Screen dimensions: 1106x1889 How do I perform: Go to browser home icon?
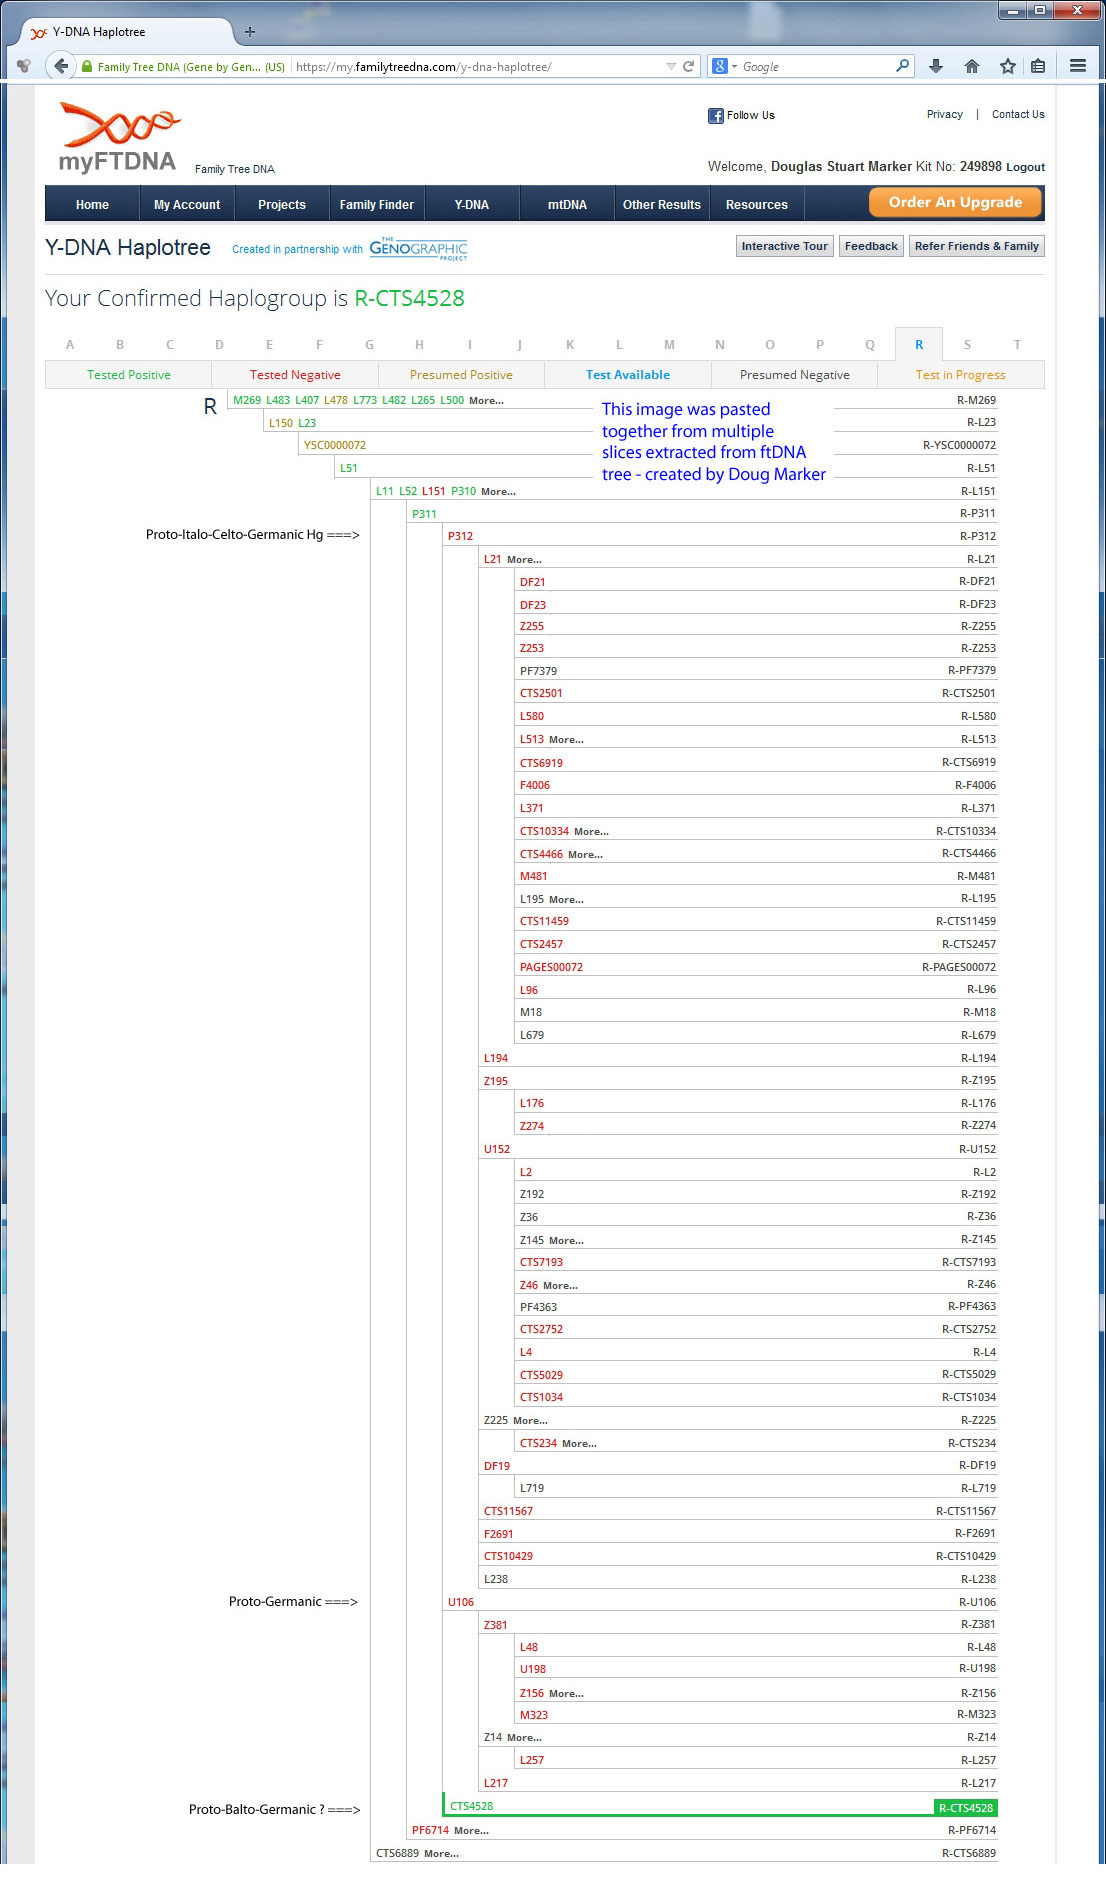click(971, 66)
